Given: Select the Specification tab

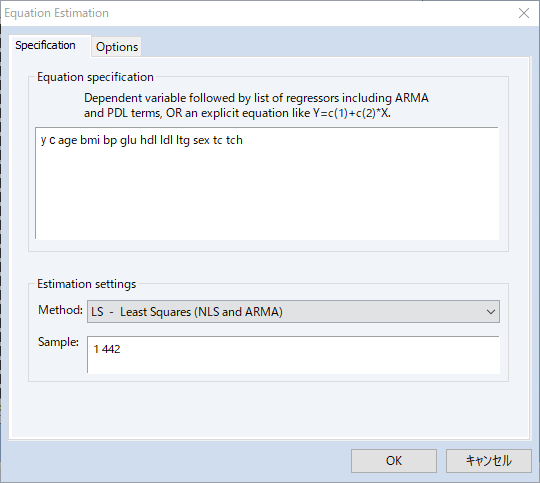Looking at the screenshot, I should (45, 45).
